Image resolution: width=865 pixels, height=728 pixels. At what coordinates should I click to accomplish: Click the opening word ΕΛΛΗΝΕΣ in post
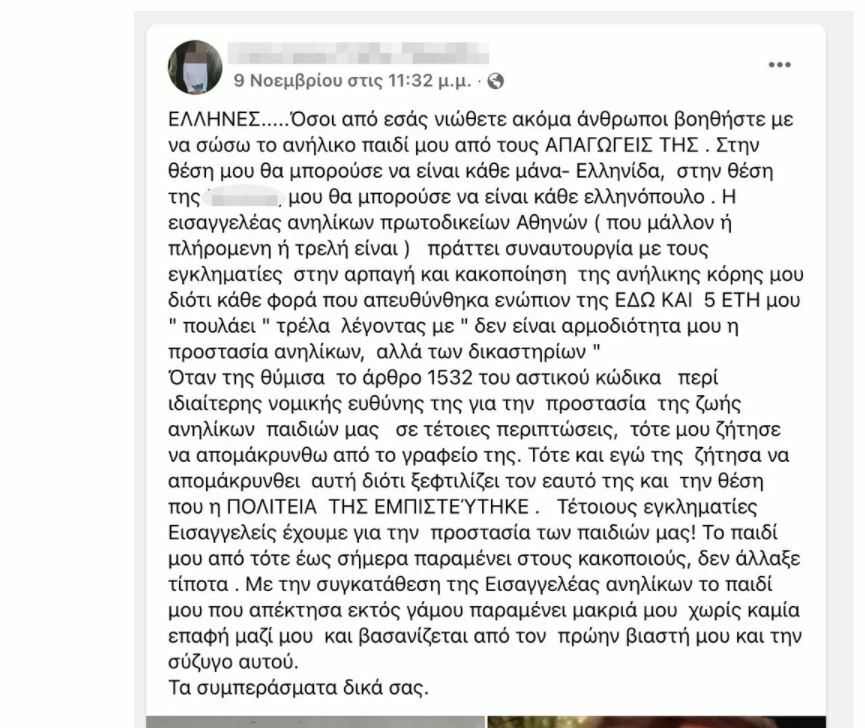click(214, 119)
